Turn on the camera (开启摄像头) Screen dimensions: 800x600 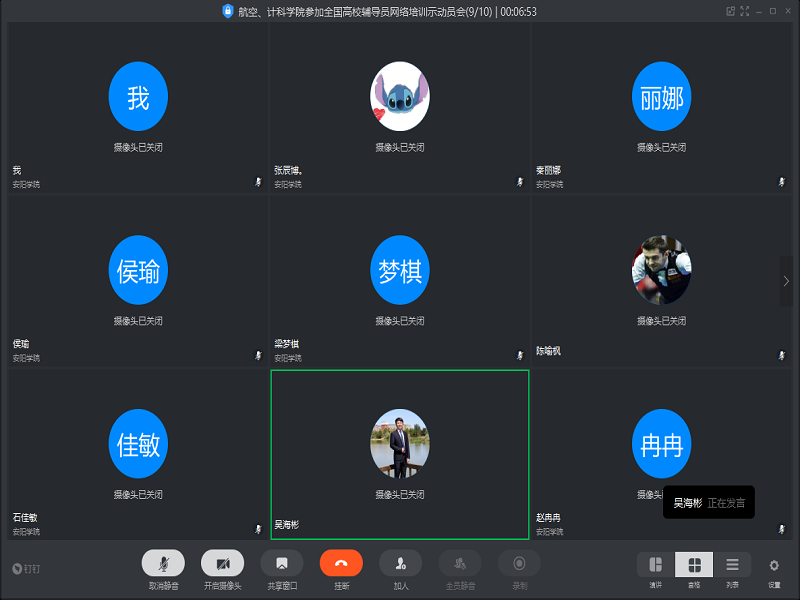point(222,563)
